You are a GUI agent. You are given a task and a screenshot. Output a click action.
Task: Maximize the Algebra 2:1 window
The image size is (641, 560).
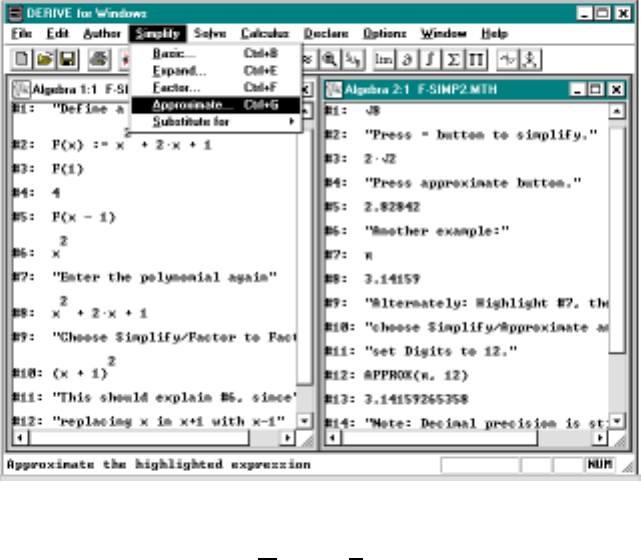(x=595, y=89)
